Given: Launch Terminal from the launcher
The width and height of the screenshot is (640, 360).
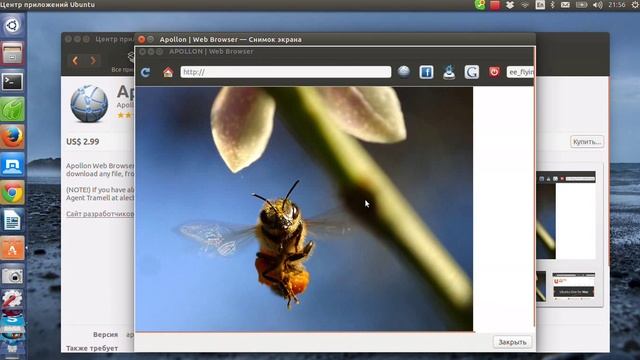Looking at the screenshot, I should tap(12, 81).
